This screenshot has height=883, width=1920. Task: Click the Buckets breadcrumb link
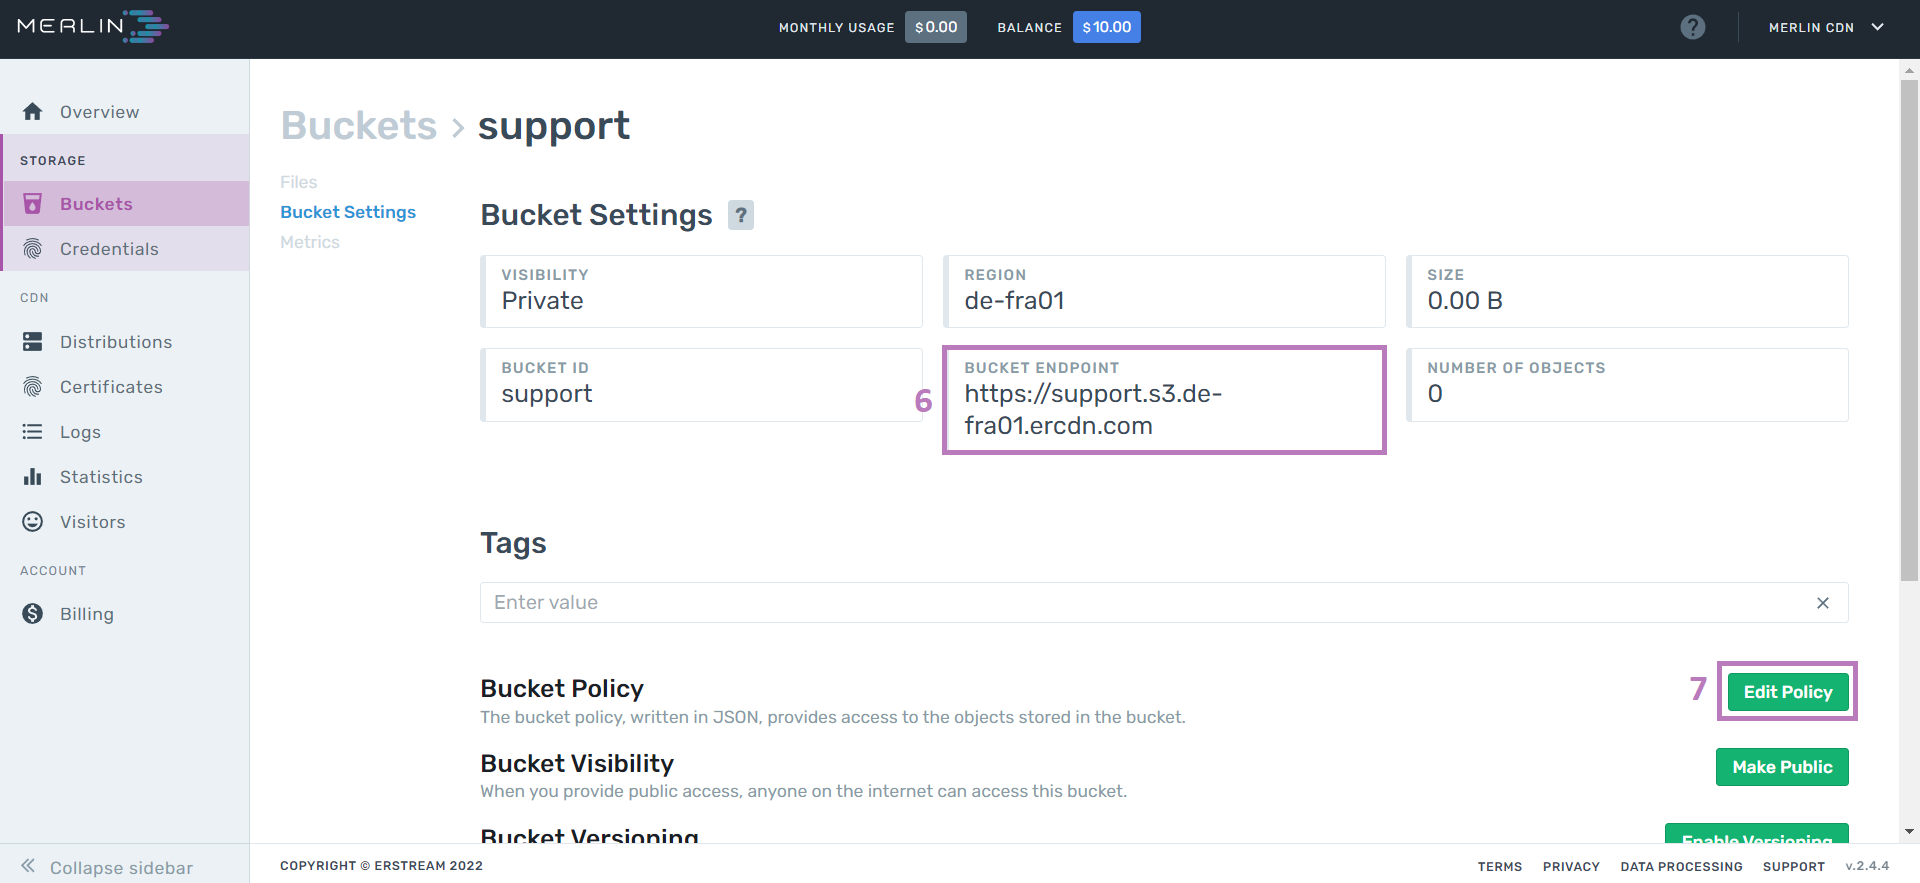coord(359,126)
